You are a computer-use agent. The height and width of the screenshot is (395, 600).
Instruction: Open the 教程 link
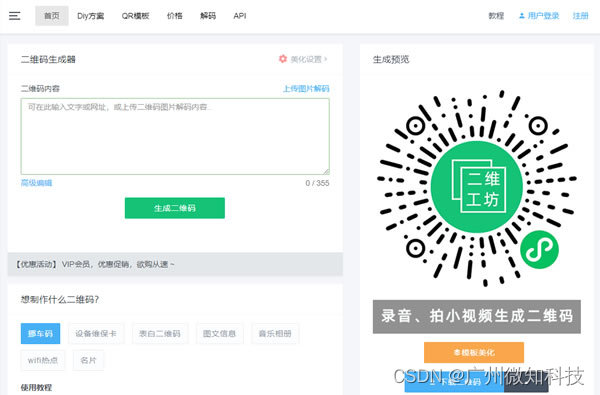coord(496,16)
